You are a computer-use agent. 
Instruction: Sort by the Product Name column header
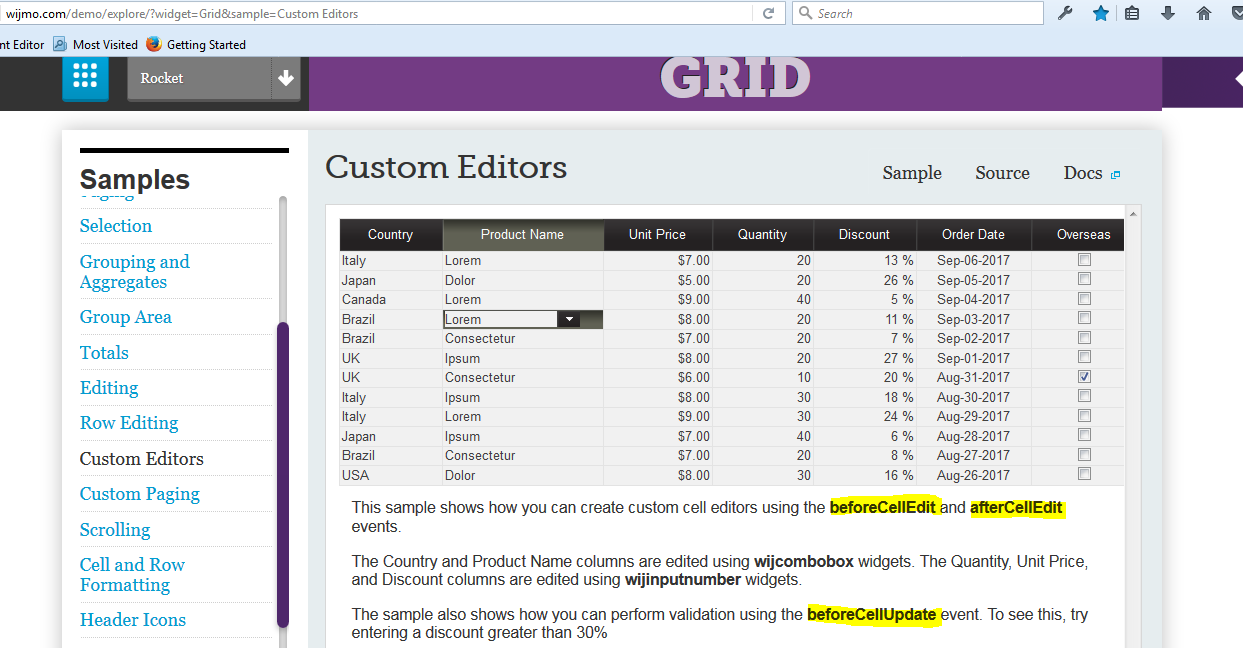[x=522, y=234]
